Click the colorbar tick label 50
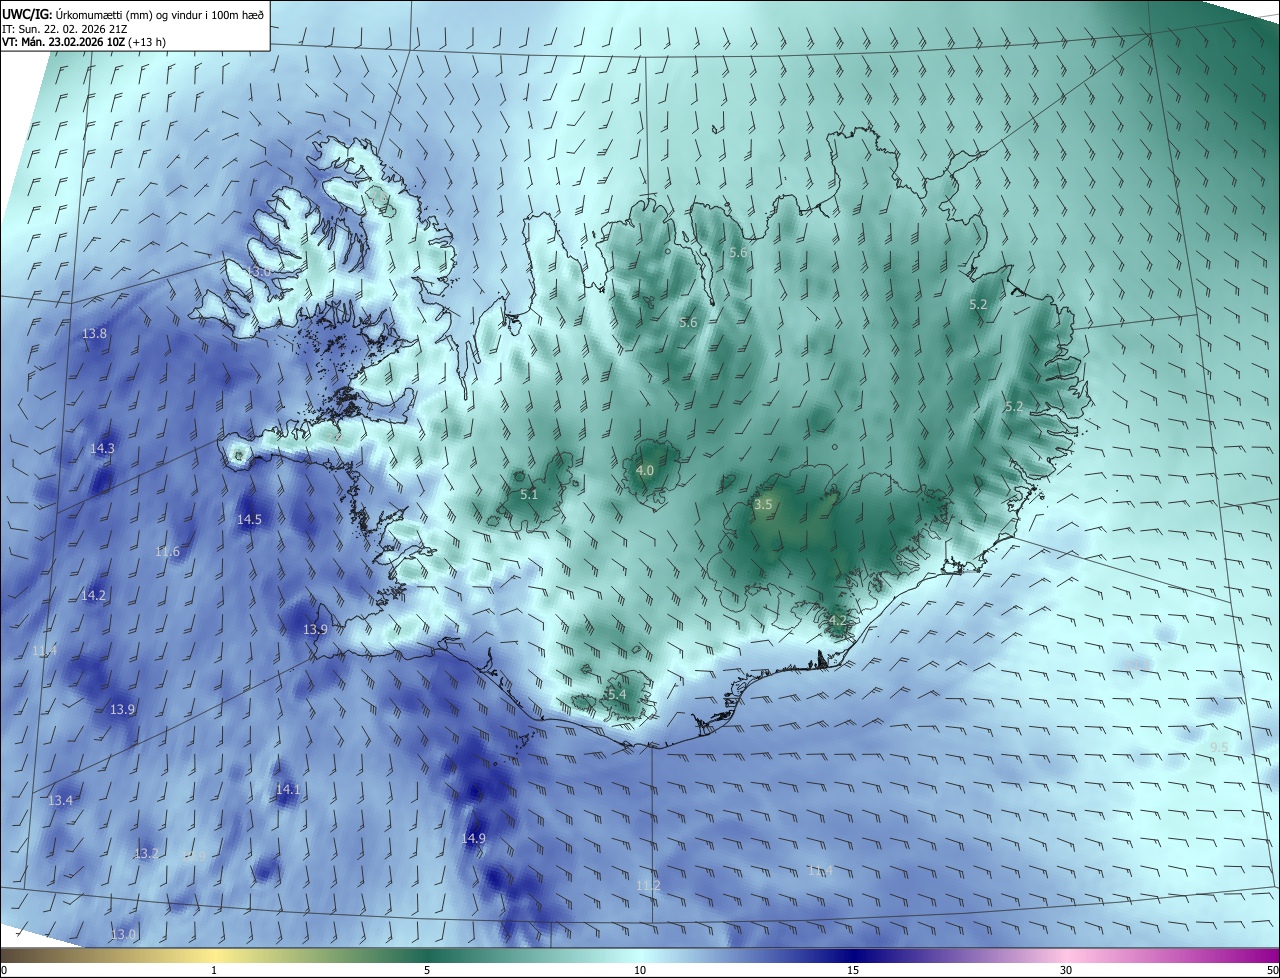Image resolution: width=1280 pixels, height=978 pixels. click(x=1272, y=970)
